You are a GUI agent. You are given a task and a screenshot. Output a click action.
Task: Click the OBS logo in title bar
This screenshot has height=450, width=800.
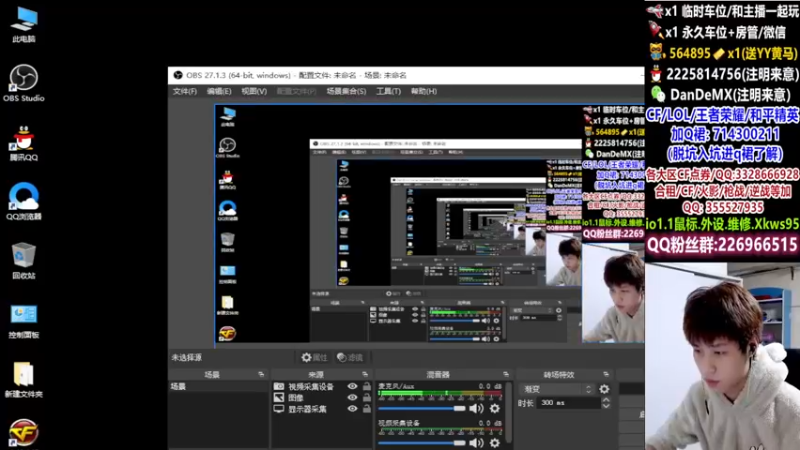click(x=178, y=75)
